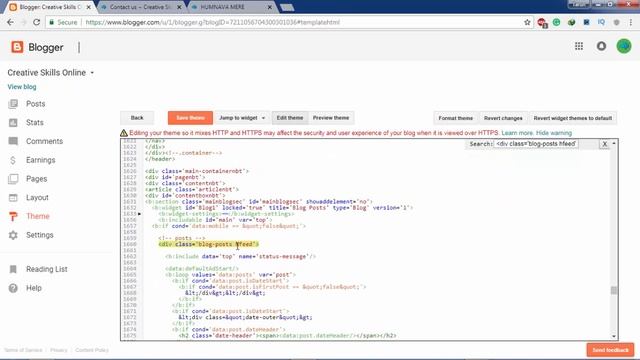Image resolution: width=640 pixels, height=360 pixels.
Task: Open the notifications bell icon
Action: click(601, 46)
